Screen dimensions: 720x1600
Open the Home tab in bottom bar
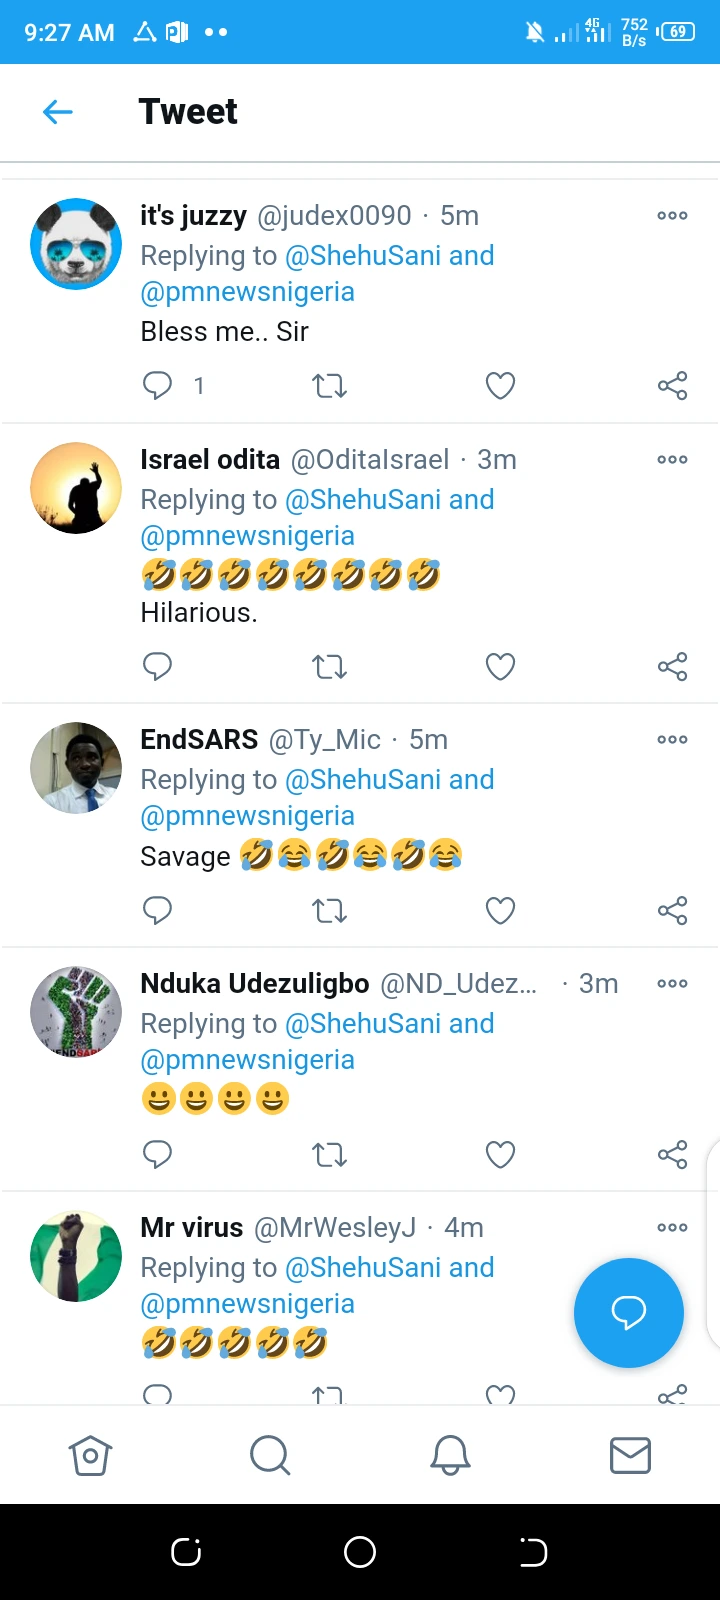click(90, 1455)
